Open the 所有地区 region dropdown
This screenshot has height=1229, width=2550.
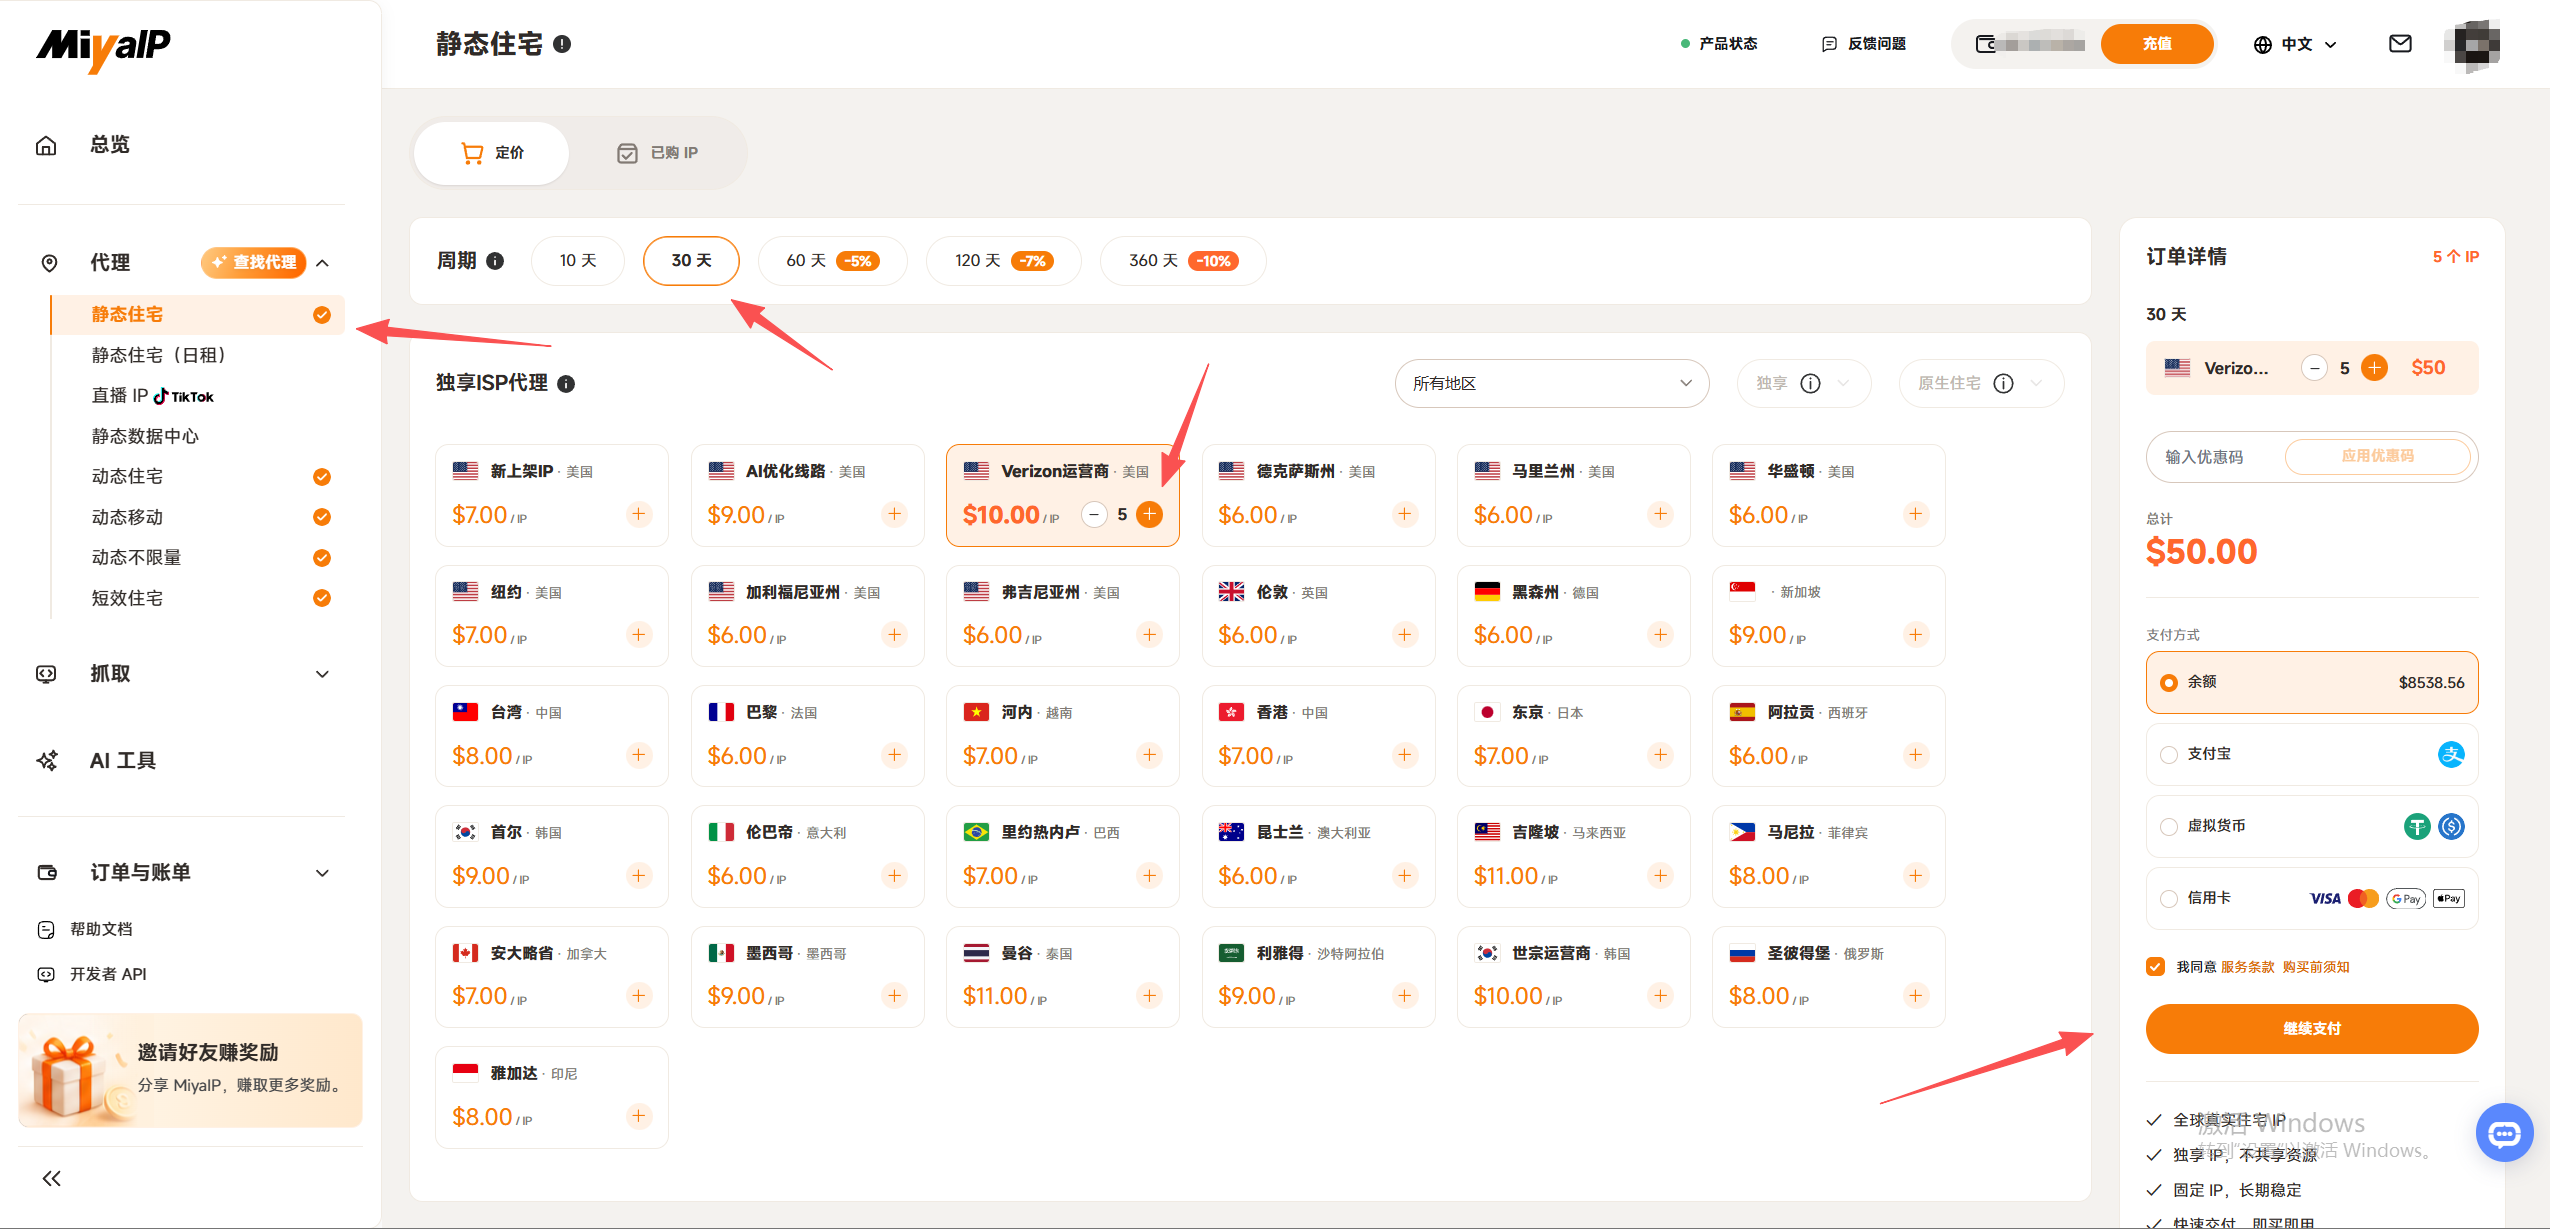click(x=1551, y=383)
